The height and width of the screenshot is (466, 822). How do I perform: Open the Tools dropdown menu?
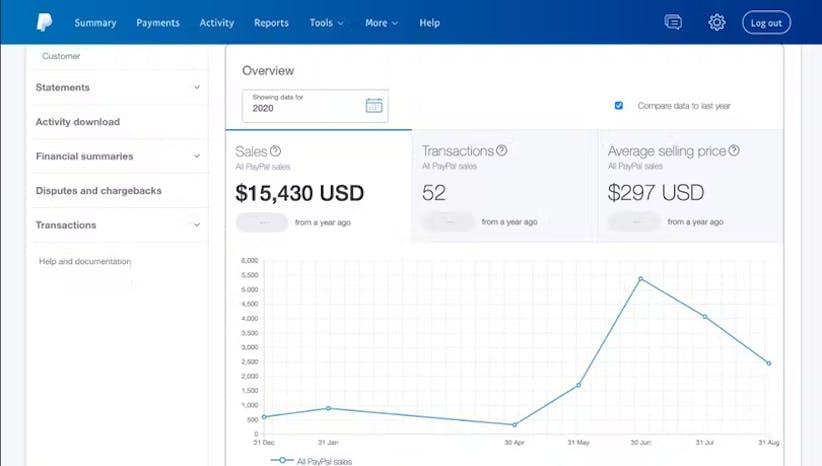coord(326,23)
